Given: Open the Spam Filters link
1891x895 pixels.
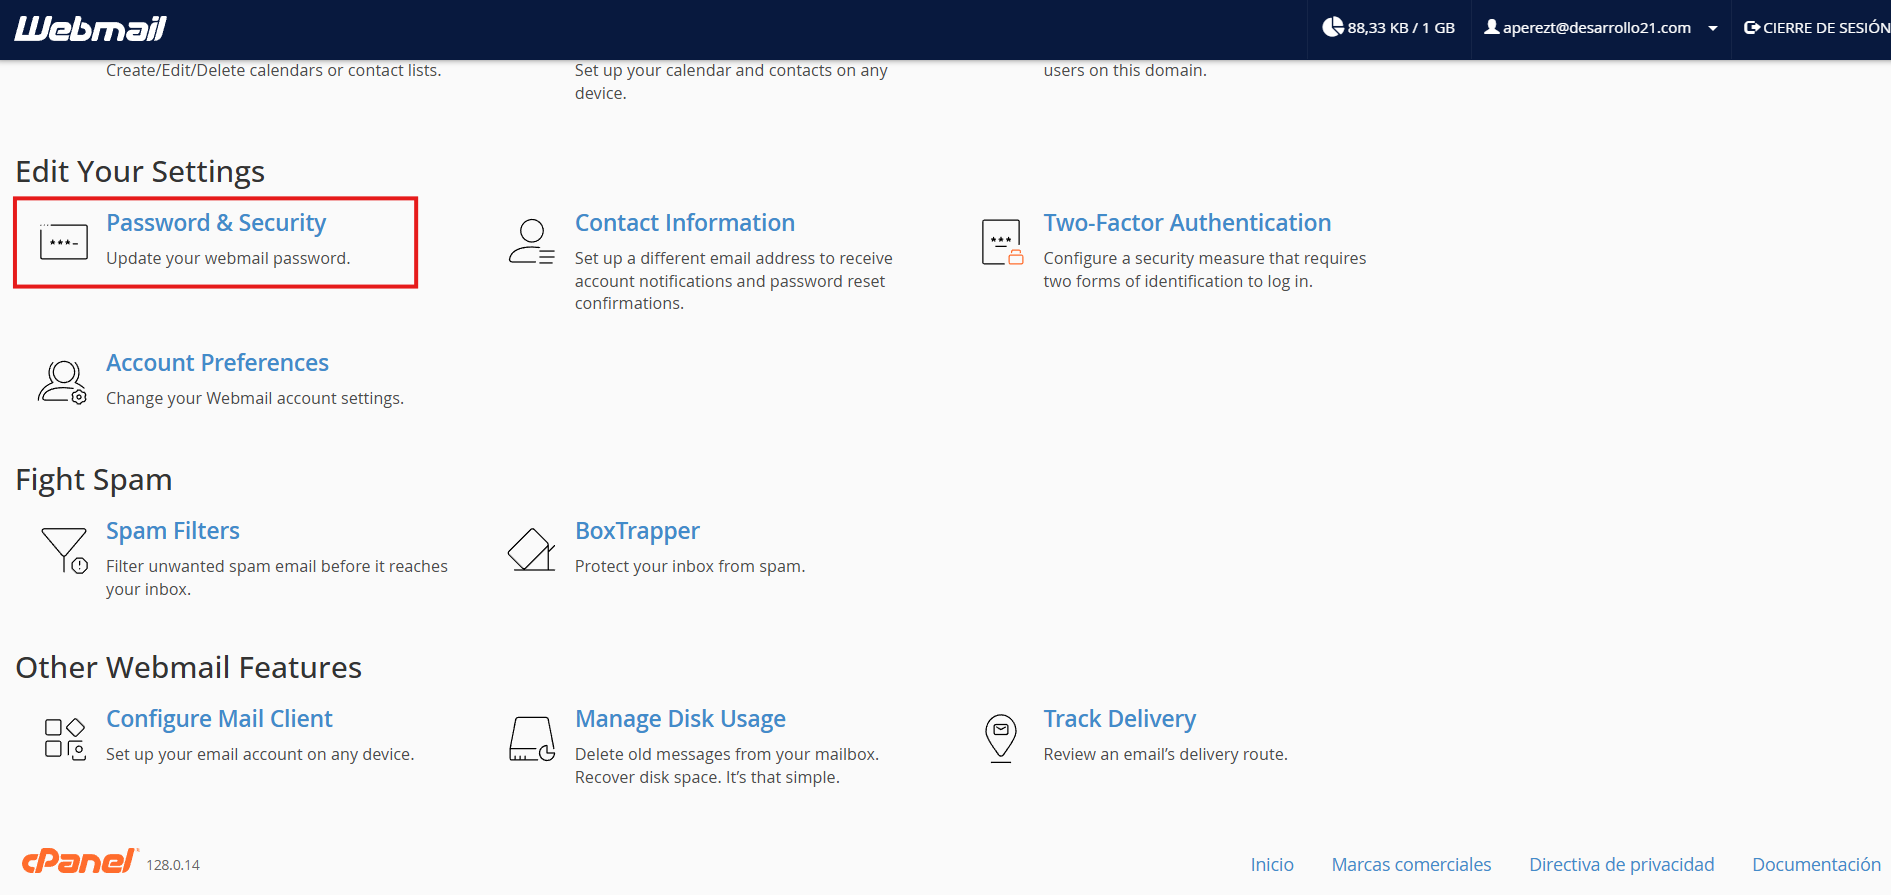Looking at the screenshot, I should click(x=173, y=531).
